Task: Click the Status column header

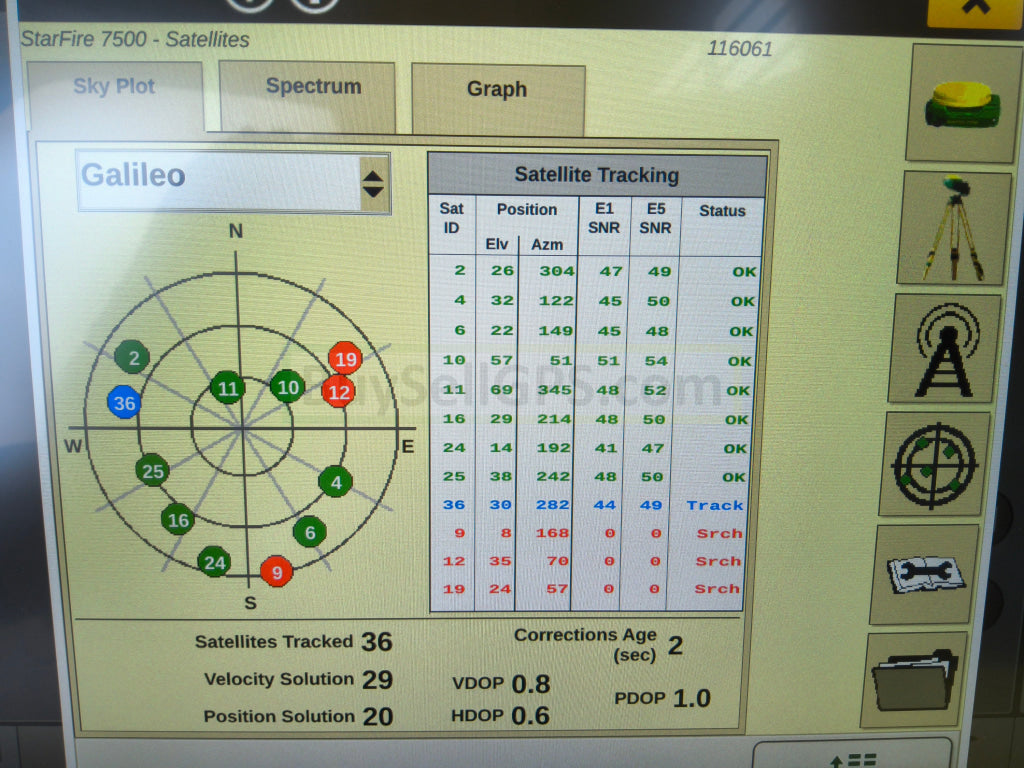Action: point(722,211)
